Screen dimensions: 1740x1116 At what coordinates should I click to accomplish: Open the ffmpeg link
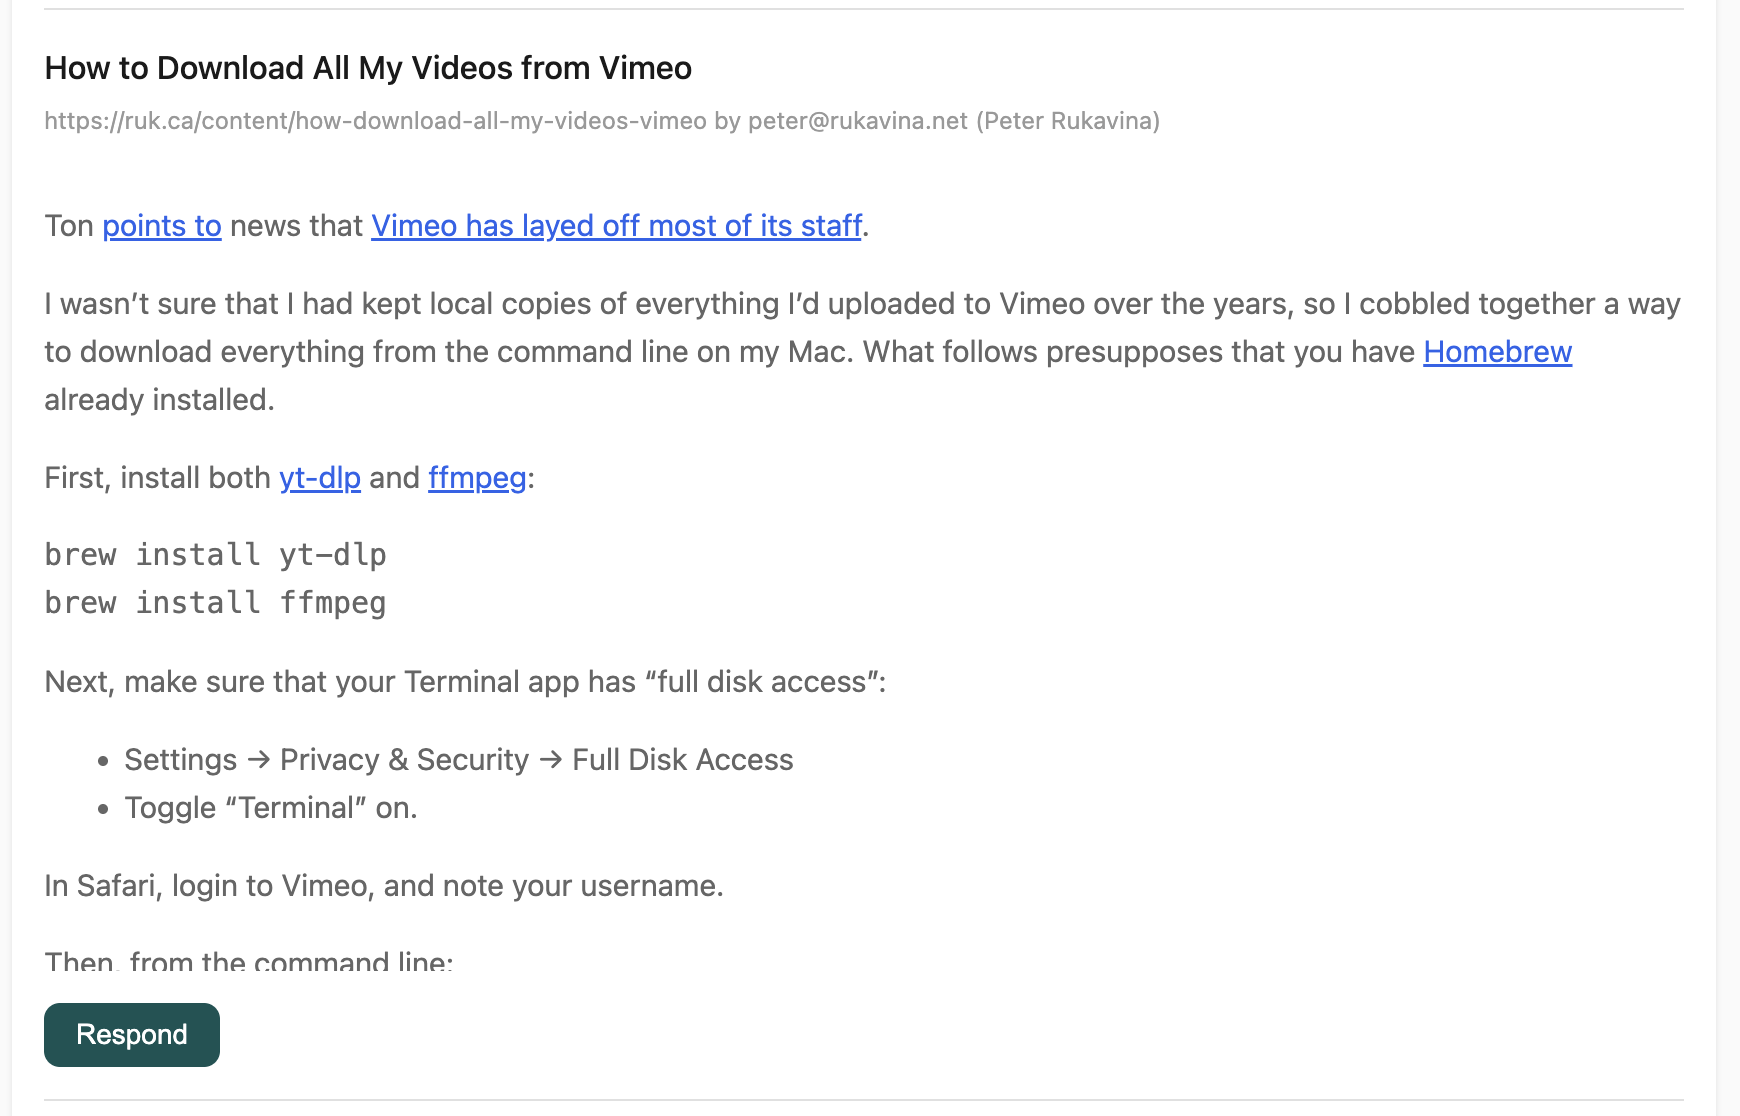[x=477, y=478]
